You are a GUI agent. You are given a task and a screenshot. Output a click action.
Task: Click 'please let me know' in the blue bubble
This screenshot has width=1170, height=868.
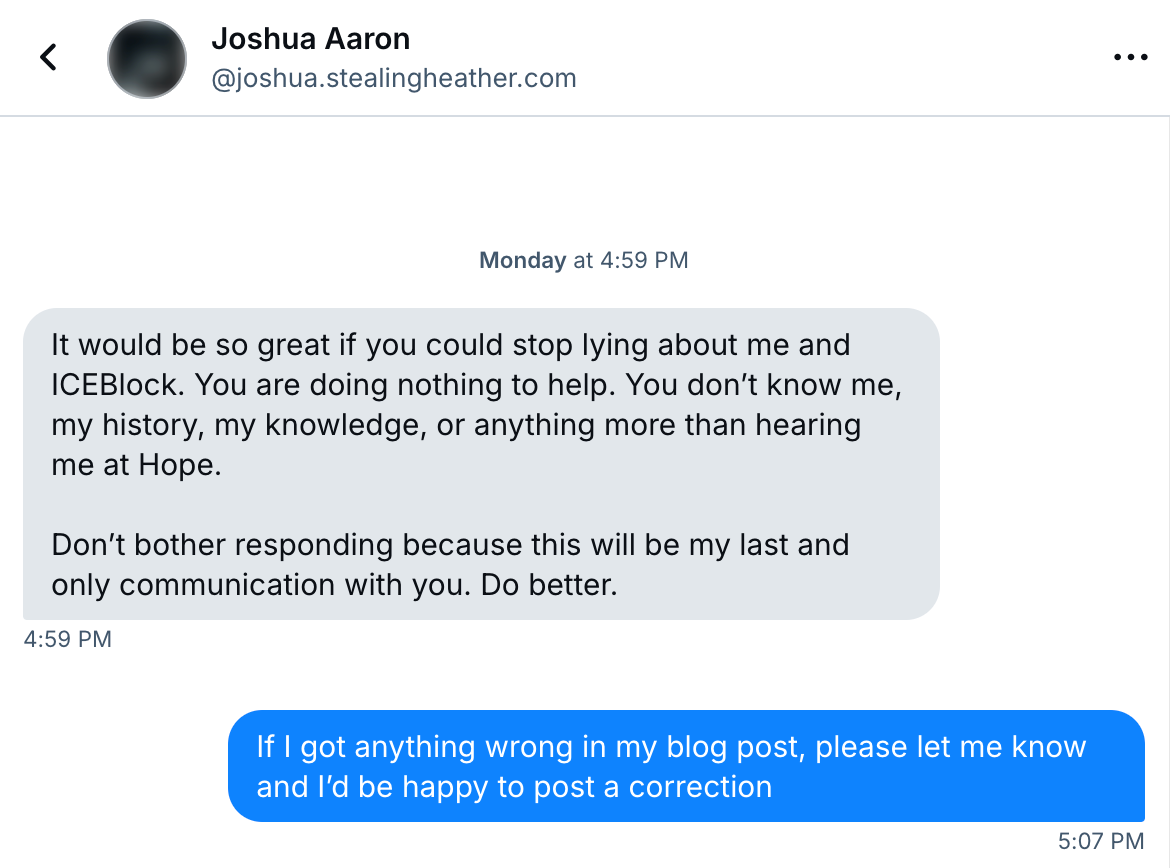coord(951,747)
